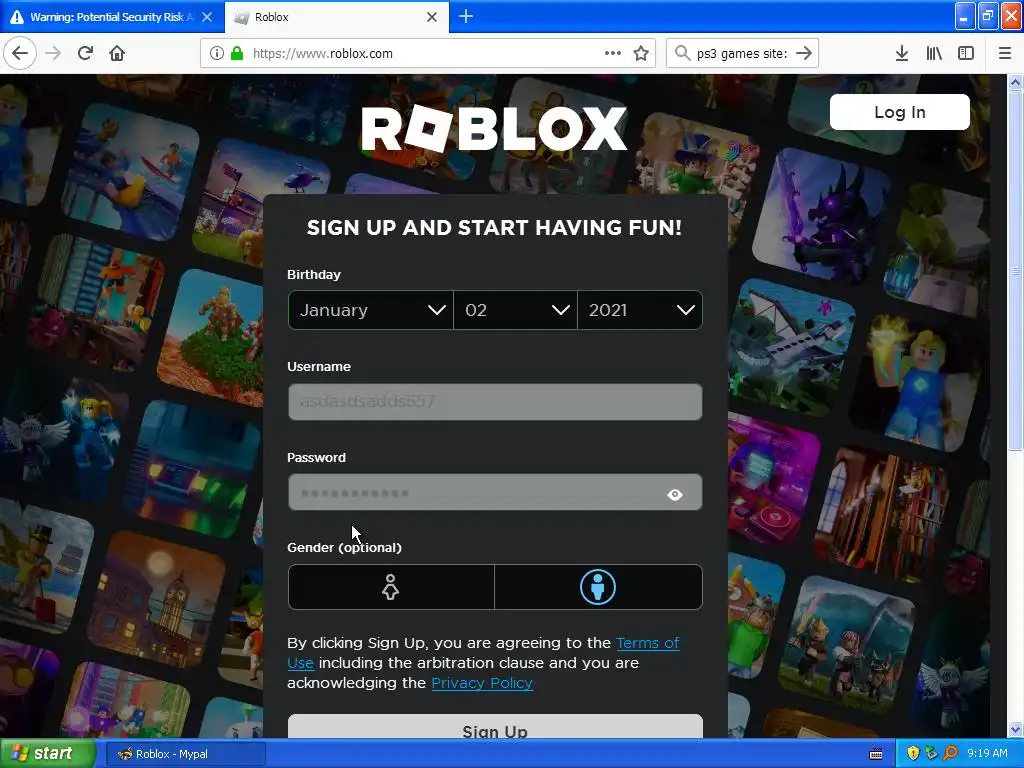The height and width of the screenshot is (768, 1024).
Task: Click the Username input field
Action: point(495,402)
